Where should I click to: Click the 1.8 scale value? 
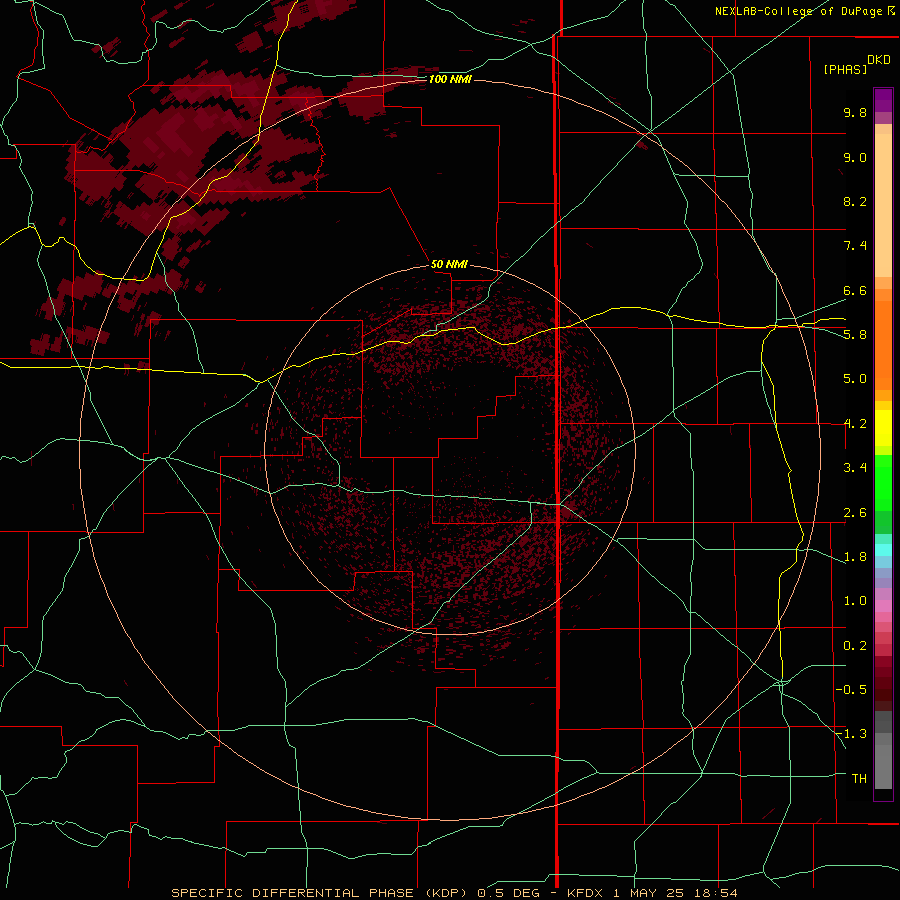point(855,557)
